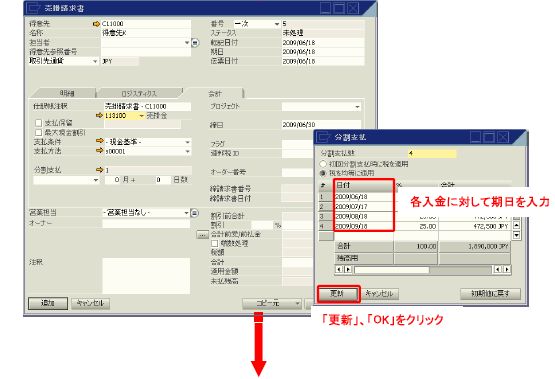This screenshot has height=379, width=555.
Task: Click the orange arrow next to payment method s00001
Action: pyautogui.click(x=99, y=151)
